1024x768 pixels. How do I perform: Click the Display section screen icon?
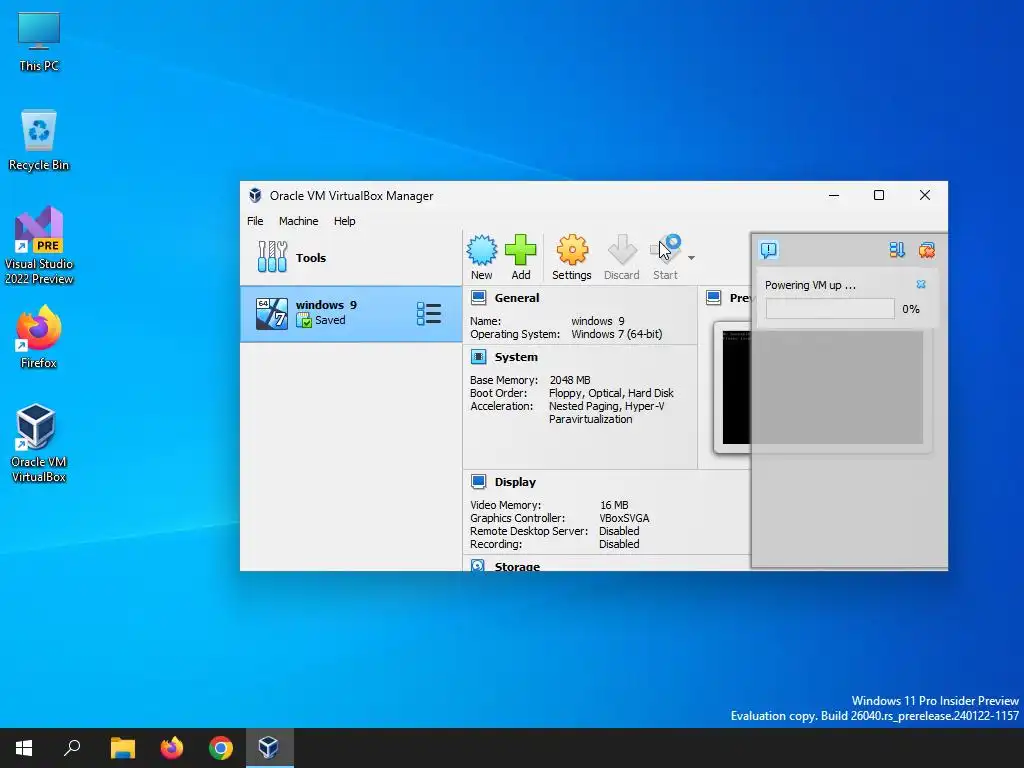pyautogui.click(x=479, y=482)
